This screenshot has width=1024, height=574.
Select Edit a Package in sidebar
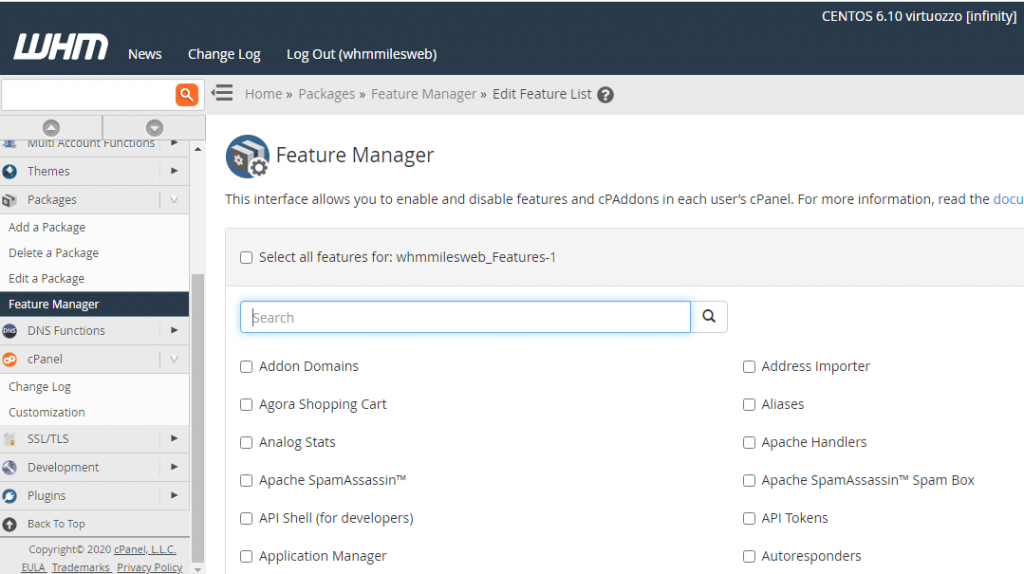46,278
